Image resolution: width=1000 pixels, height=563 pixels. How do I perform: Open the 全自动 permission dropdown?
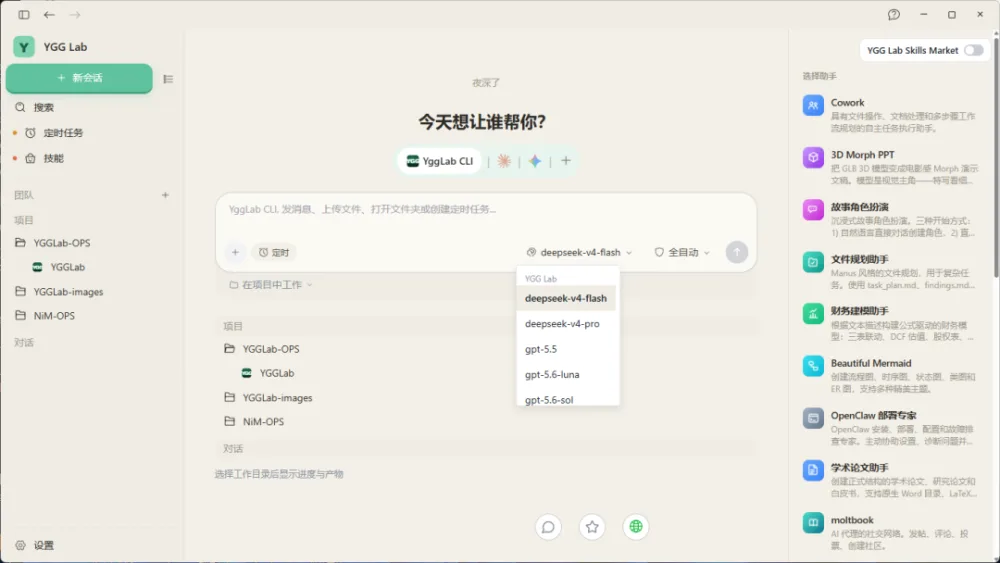click(682, 252)
